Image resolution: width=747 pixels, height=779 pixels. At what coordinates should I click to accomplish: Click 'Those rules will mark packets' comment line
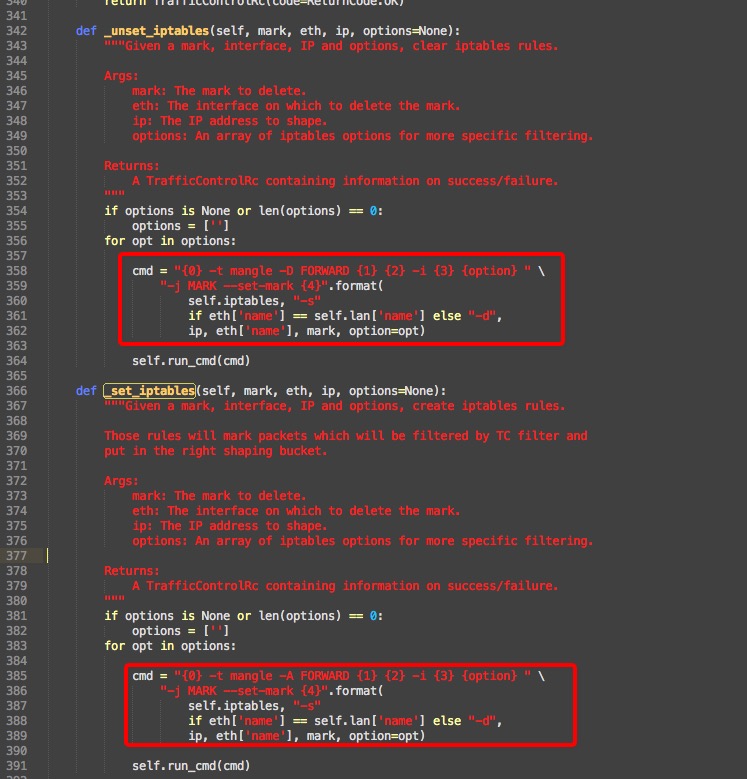click(346, 436)
